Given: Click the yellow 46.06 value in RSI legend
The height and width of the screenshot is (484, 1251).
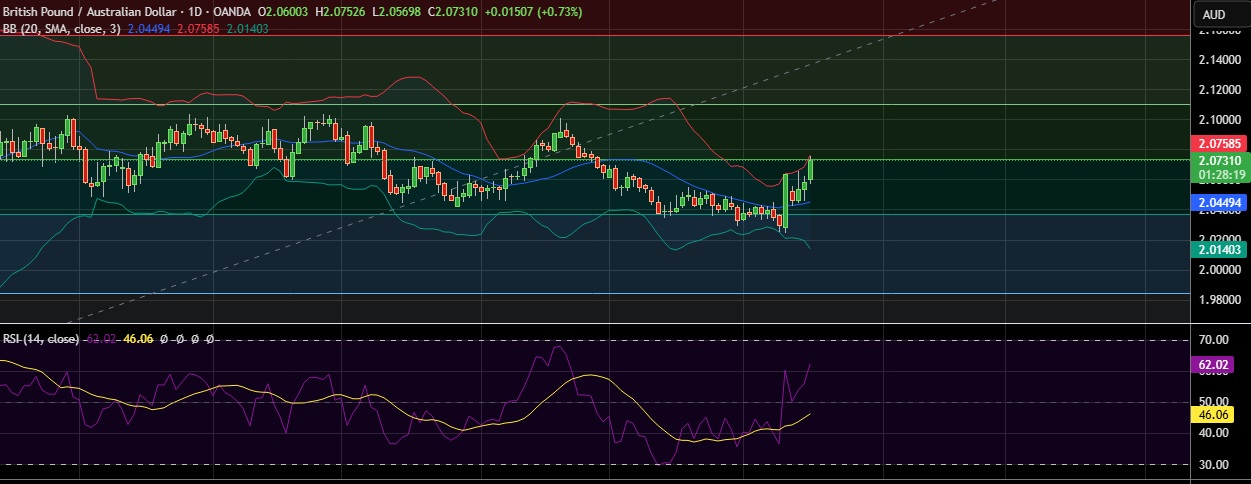Looking at the screenshot, I should (x=137, y=340).
